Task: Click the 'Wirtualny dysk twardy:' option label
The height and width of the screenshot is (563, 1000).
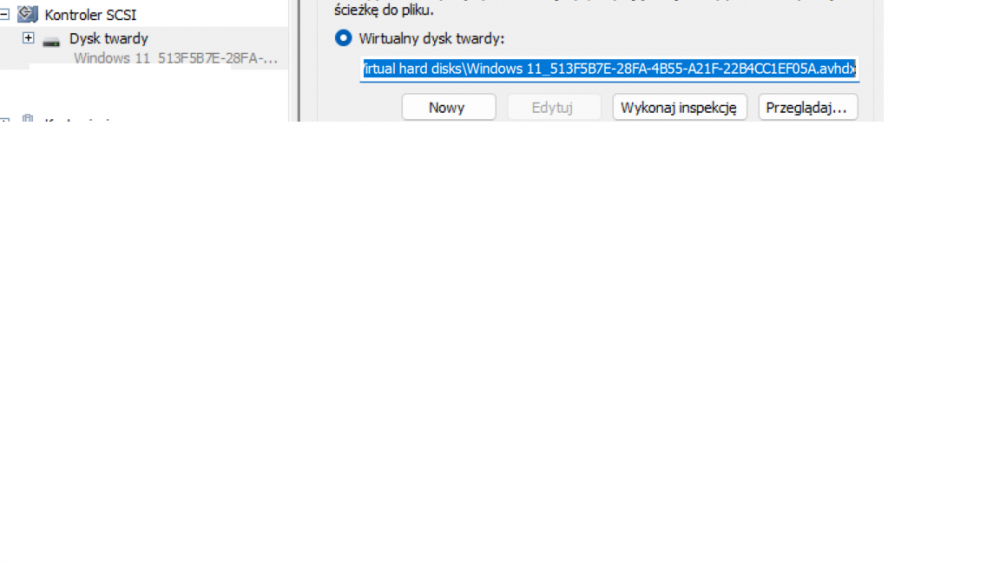Action: (x=431, y=38)
